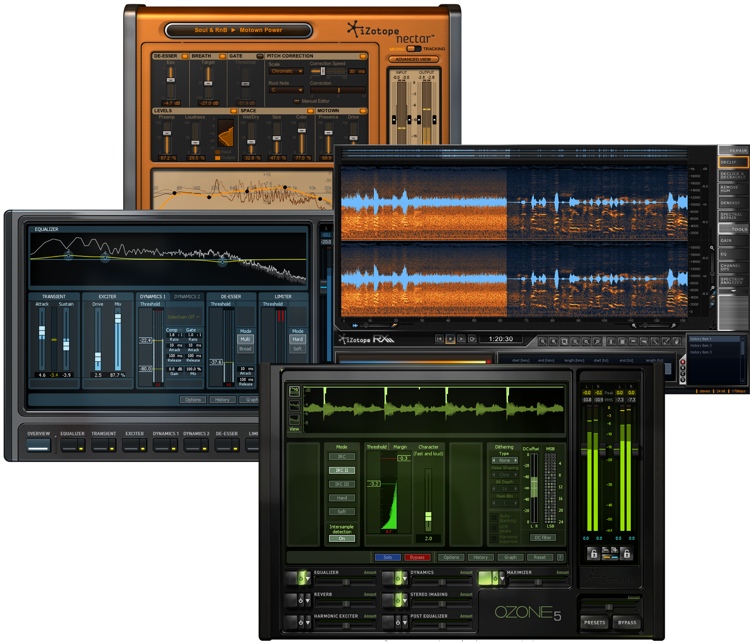The width and height of the screenshot is (750, 644).
Task: Click IRC II mode button in Ozone
Action: pyautogui.click(x=342, y=470)
